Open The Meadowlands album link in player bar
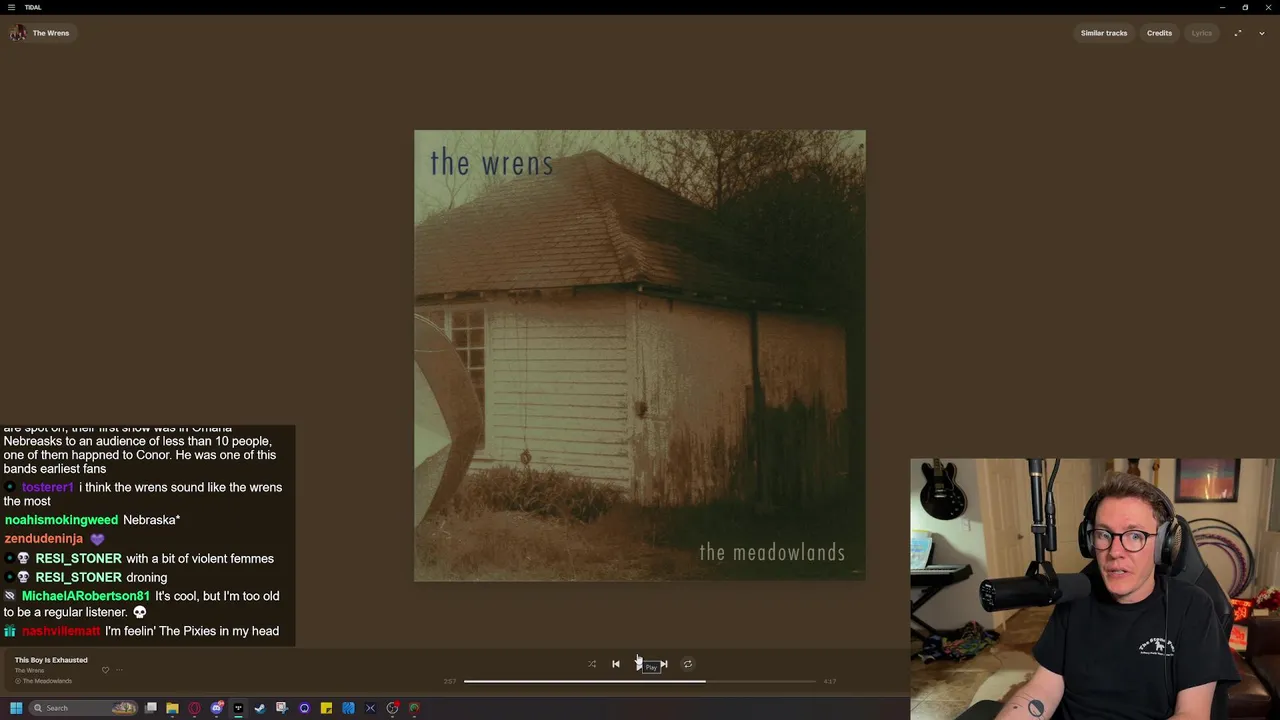The height and width of the screenshot is (720, 1280). [47, 681]
